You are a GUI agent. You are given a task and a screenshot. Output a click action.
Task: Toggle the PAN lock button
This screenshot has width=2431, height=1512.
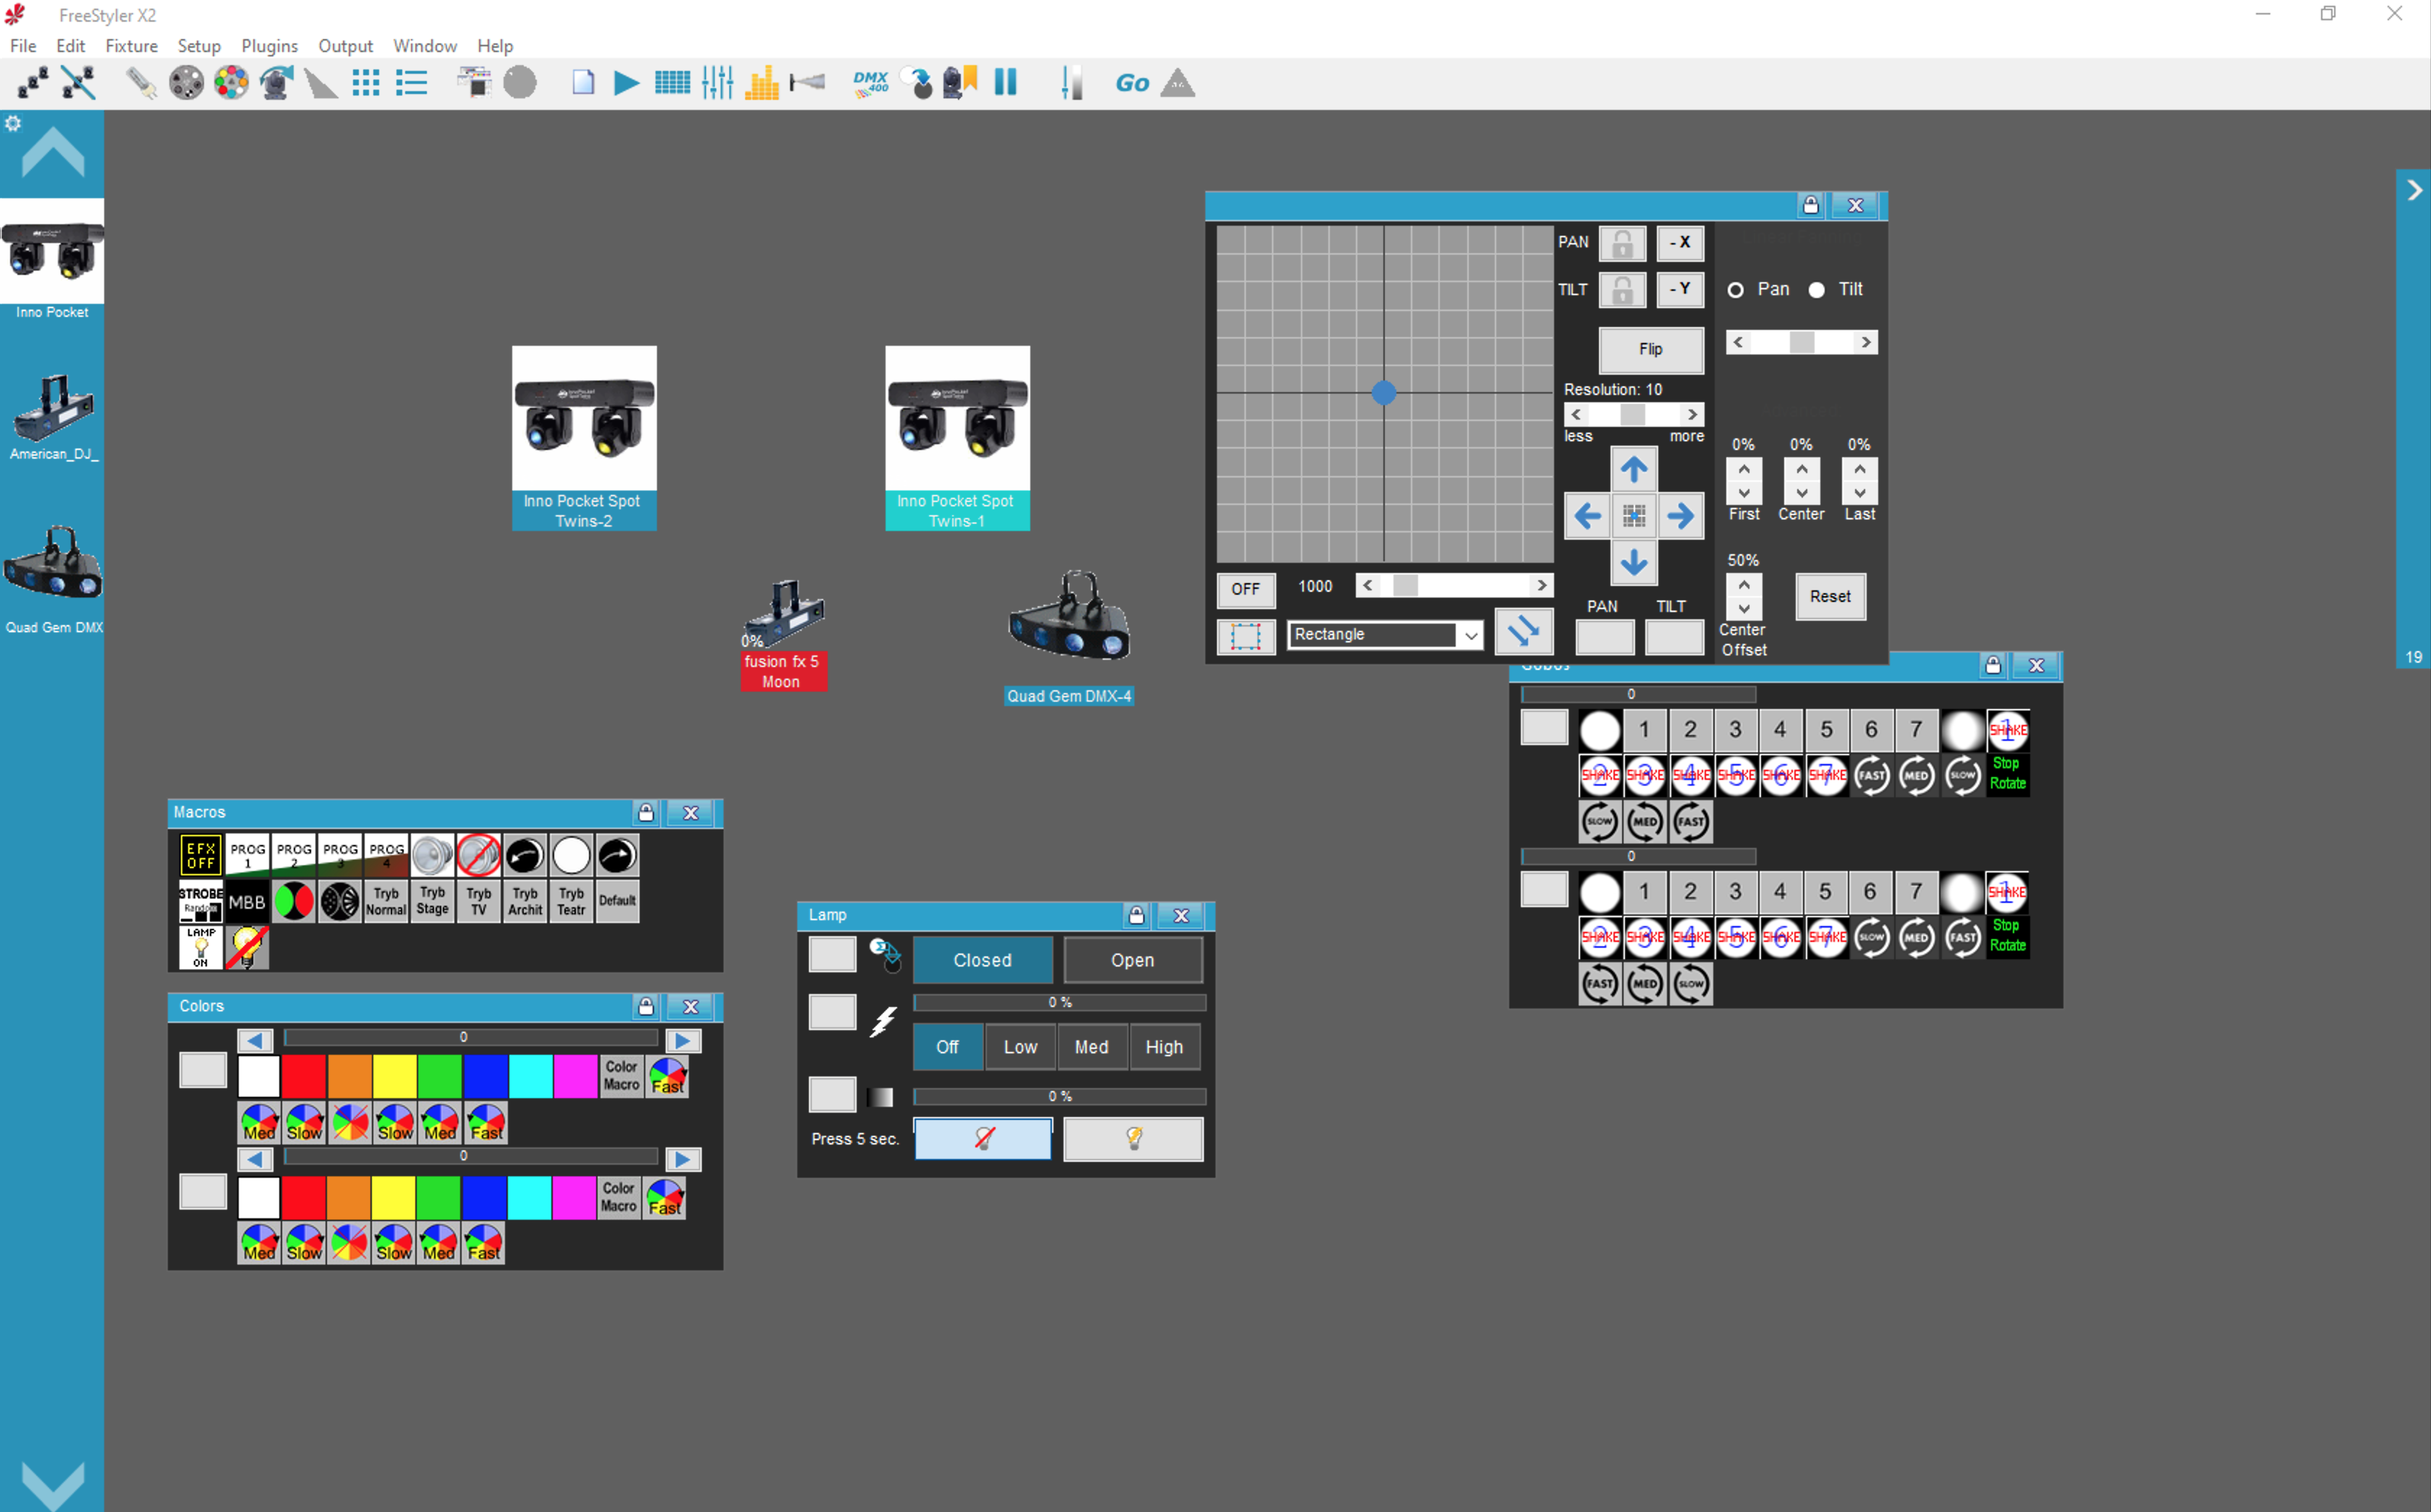tap(1622, 243)
